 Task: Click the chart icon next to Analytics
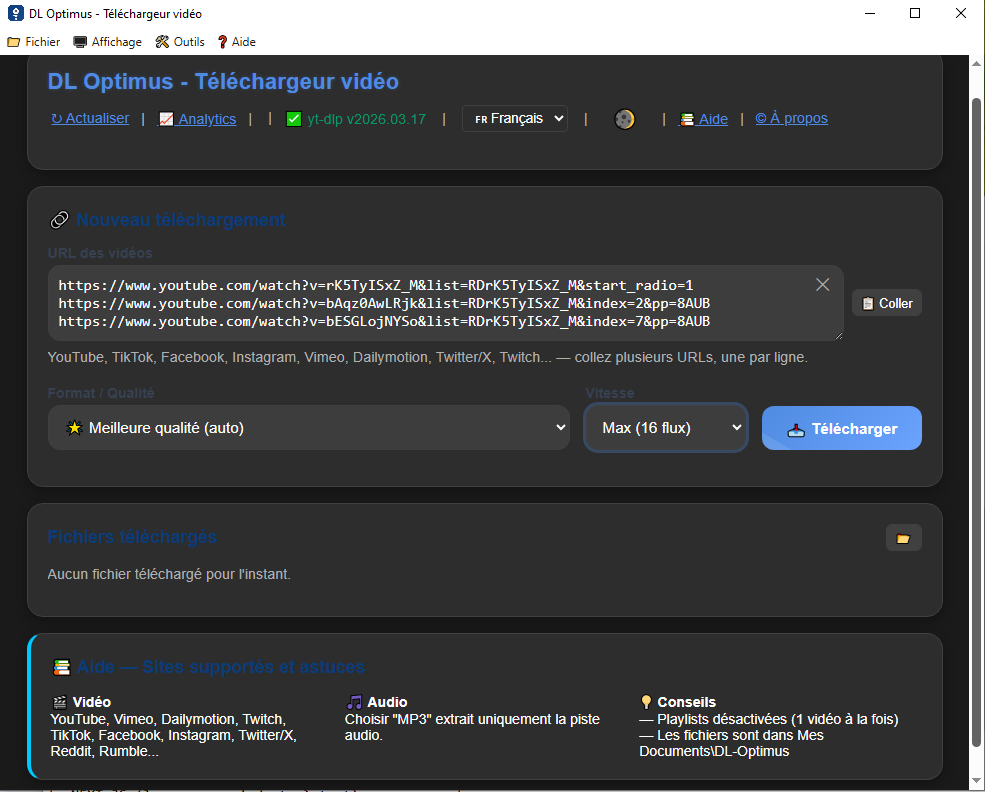166,119
